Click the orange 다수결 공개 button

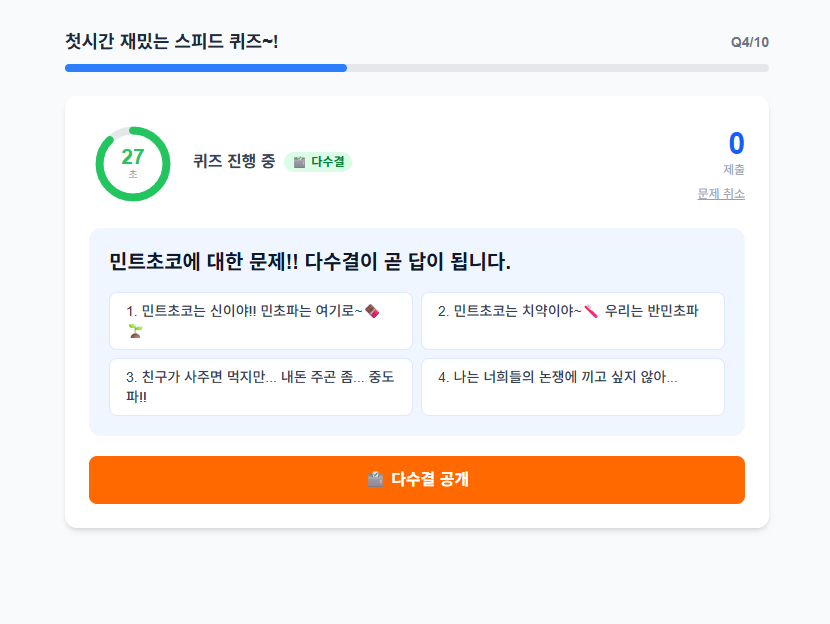click(417, 480)
